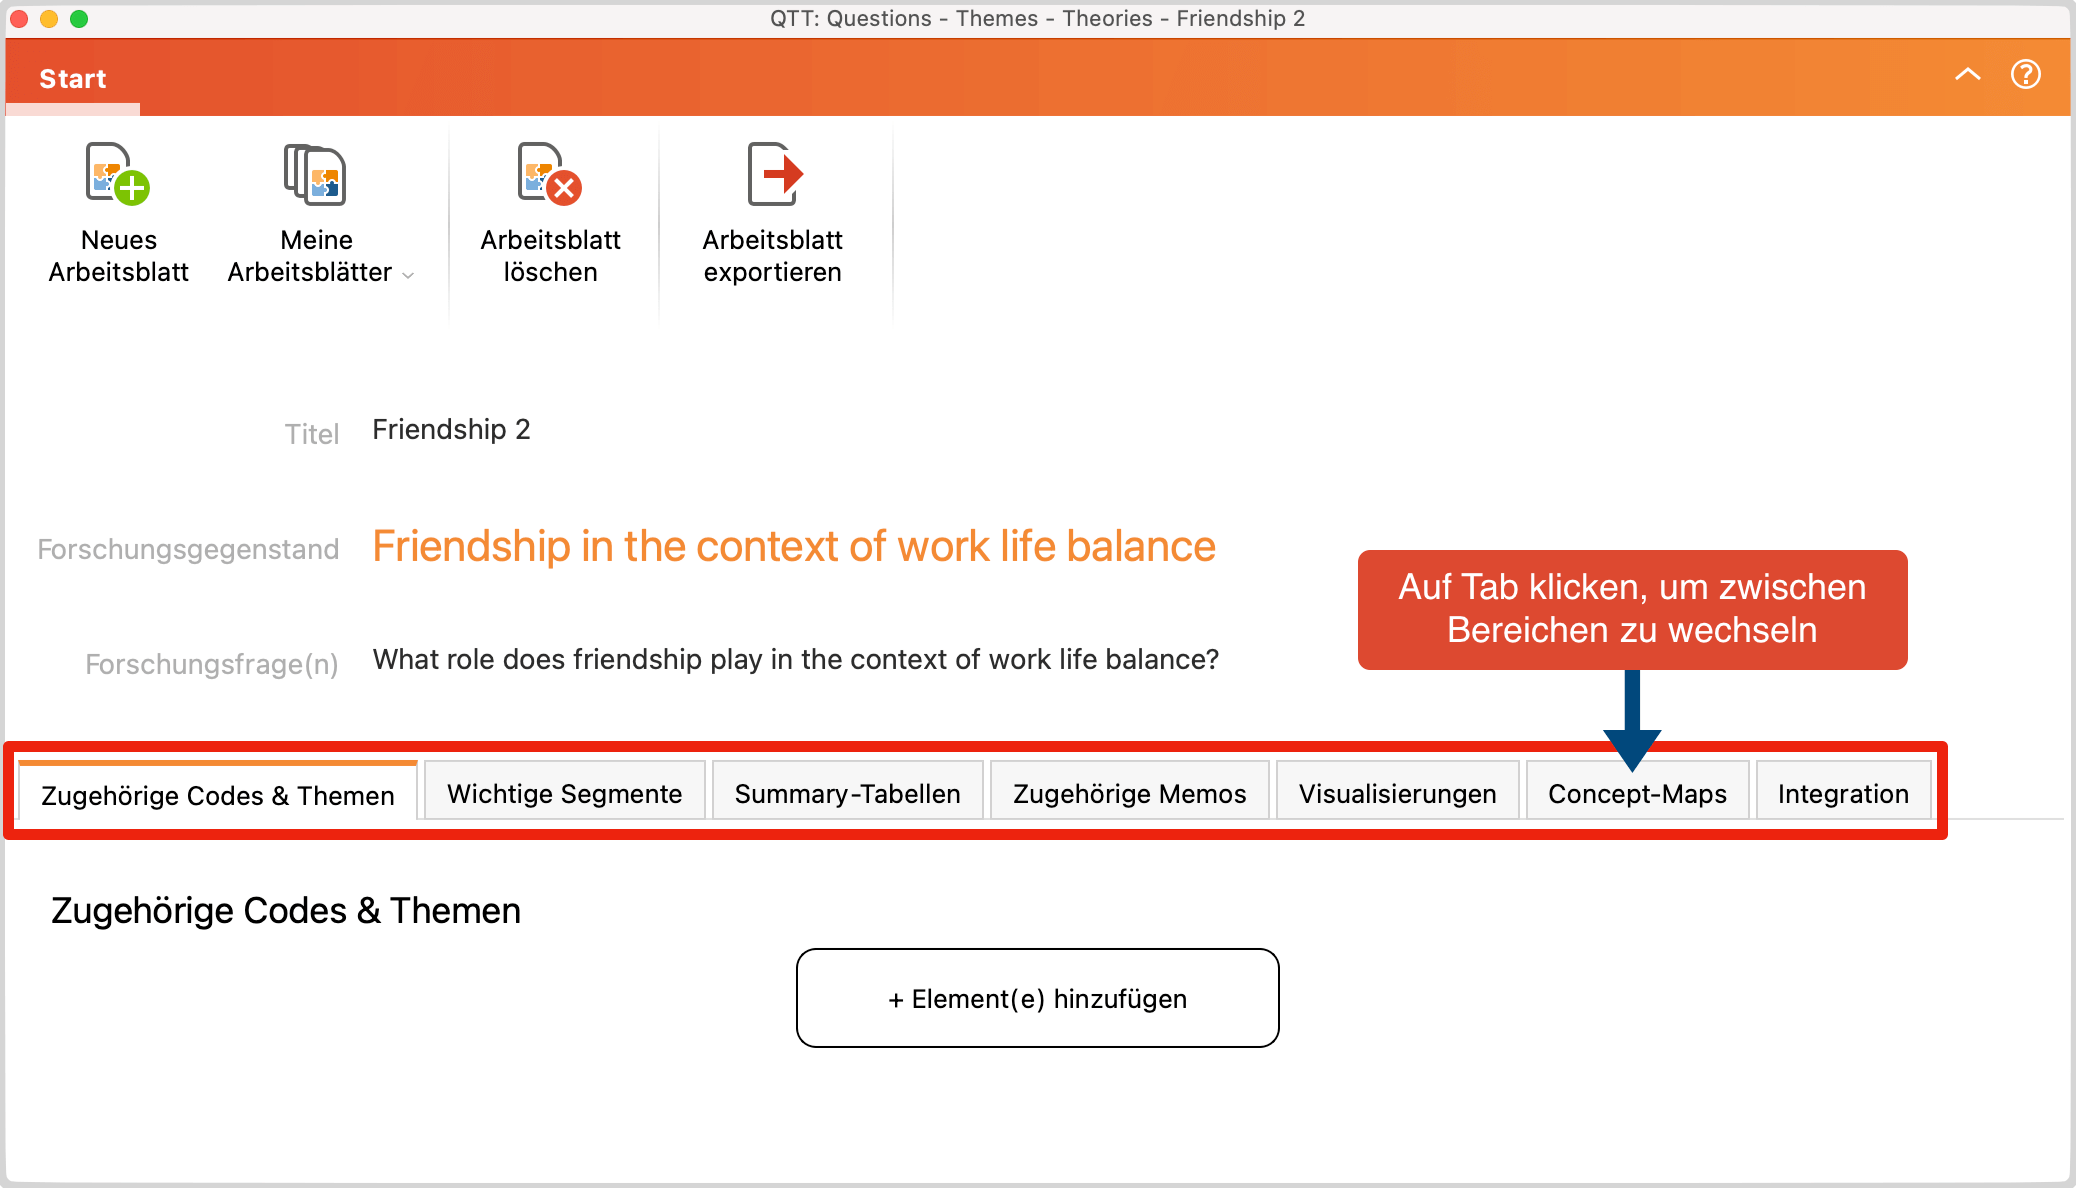This screenshot has width=2076, height=1188.
Task: Open the Concept-Maps tab
Action: [1637, 794]
